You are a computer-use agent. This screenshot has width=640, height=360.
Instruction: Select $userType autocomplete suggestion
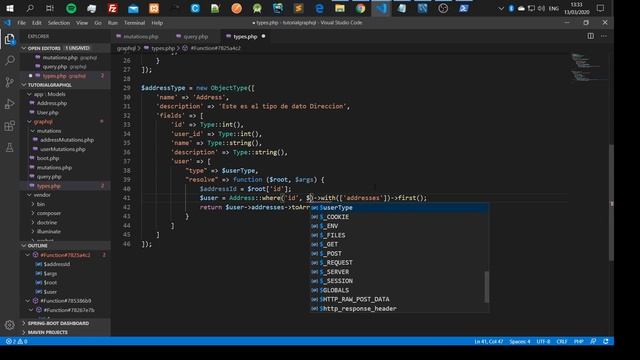pyautogui.click(x=399, y=208)
